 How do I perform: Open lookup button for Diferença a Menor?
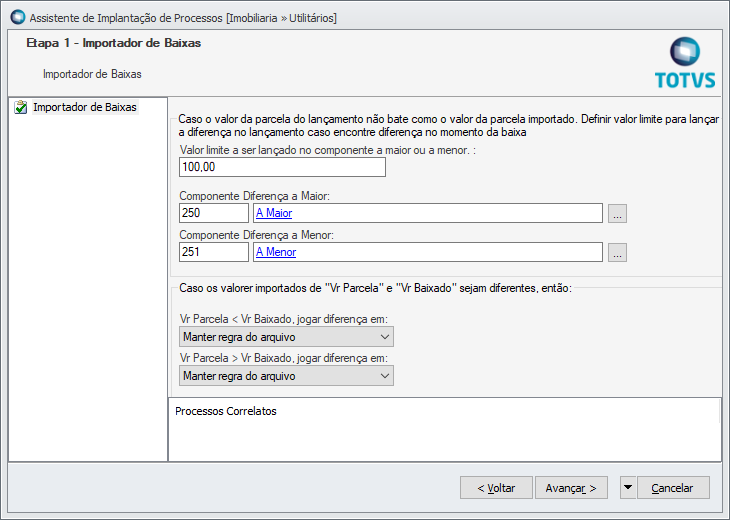617,253
